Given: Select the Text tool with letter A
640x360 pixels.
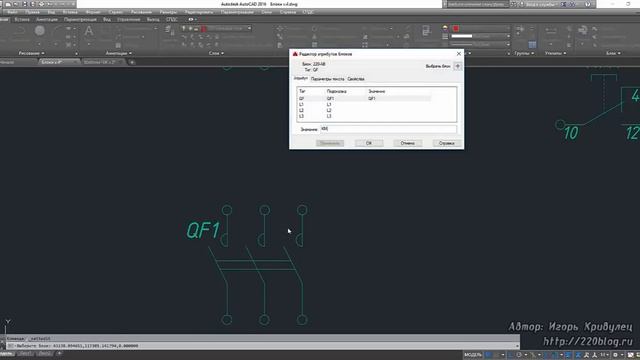Looking at the screenshot, I should [89, 31].
